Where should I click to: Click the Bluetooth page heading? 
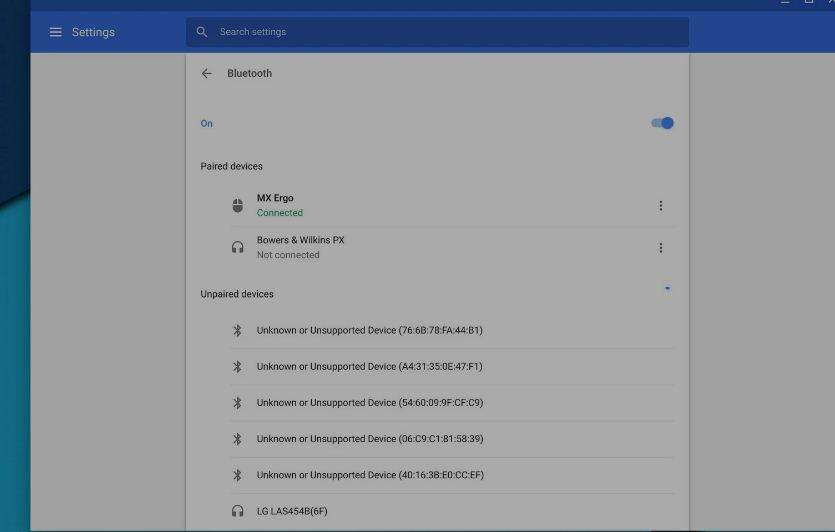tap(249, 73)
